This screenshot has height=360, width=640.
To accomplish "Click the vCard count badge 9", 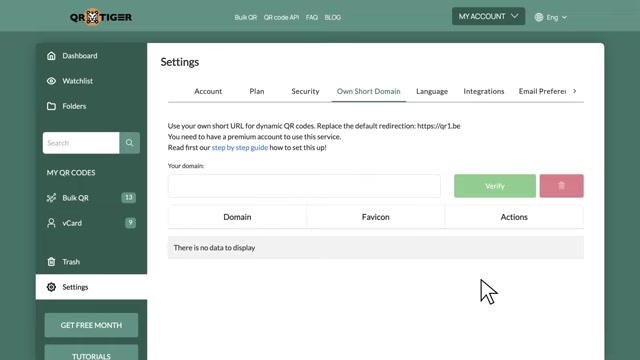I will tap(130, 222).
